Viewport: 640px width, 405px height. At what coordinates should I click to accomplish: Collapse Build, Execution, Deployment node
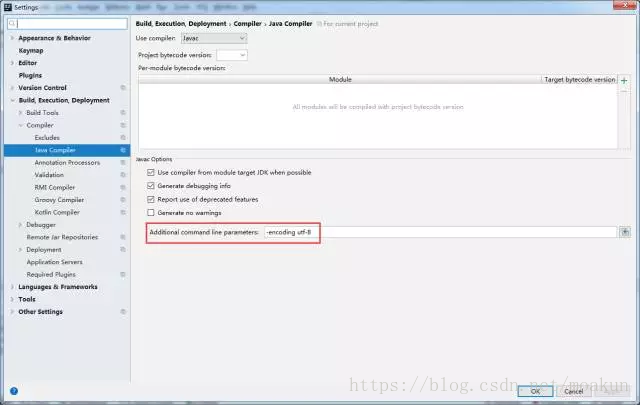pyautogui.click(x=12, y=100)
